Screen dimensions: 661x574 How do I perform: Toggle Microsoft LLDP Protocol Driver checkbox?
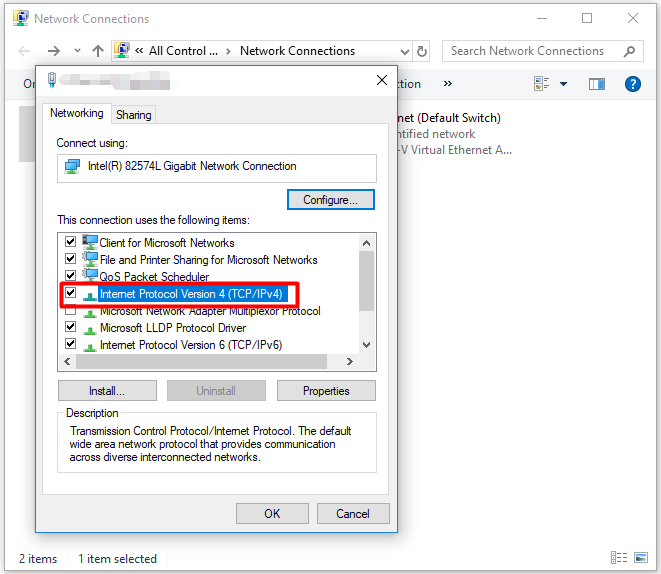(x=70, y=327)
